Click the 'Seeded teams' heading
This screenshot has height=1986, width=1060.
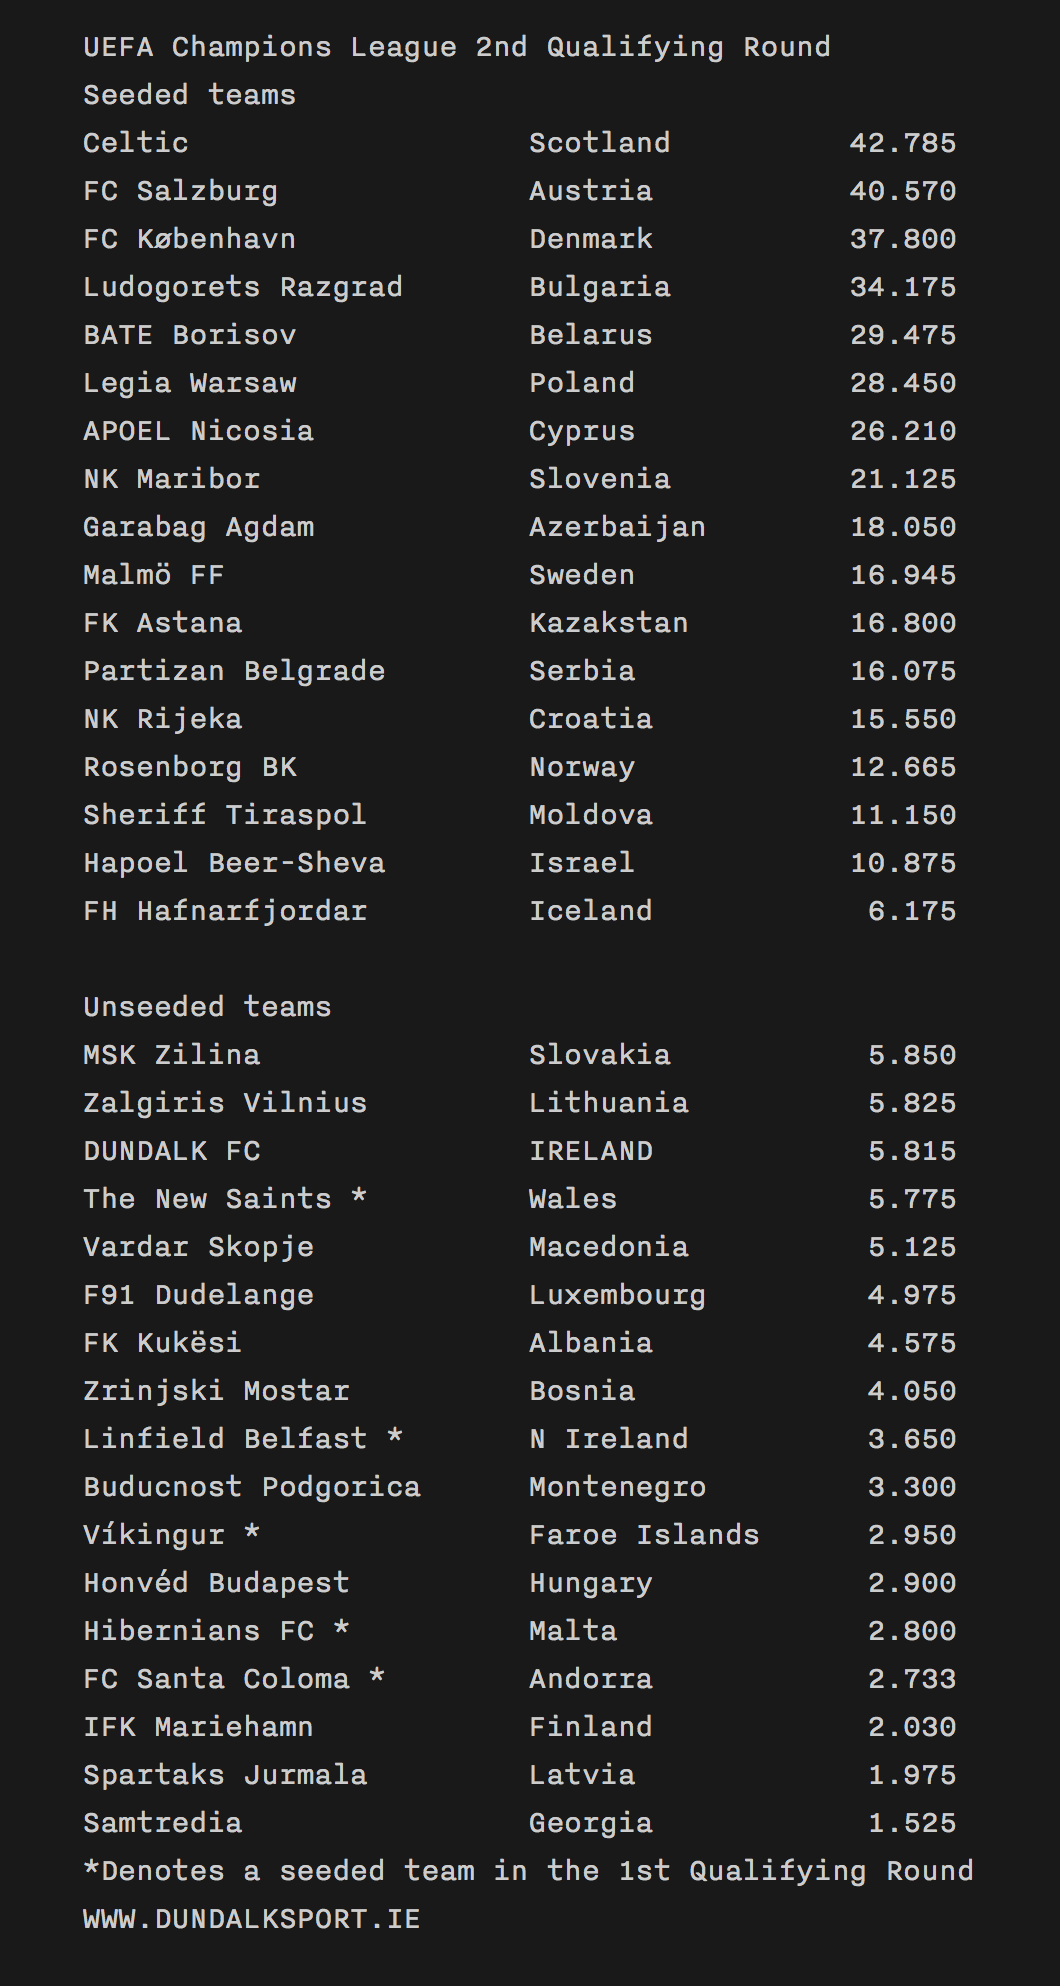coord(189,95)
